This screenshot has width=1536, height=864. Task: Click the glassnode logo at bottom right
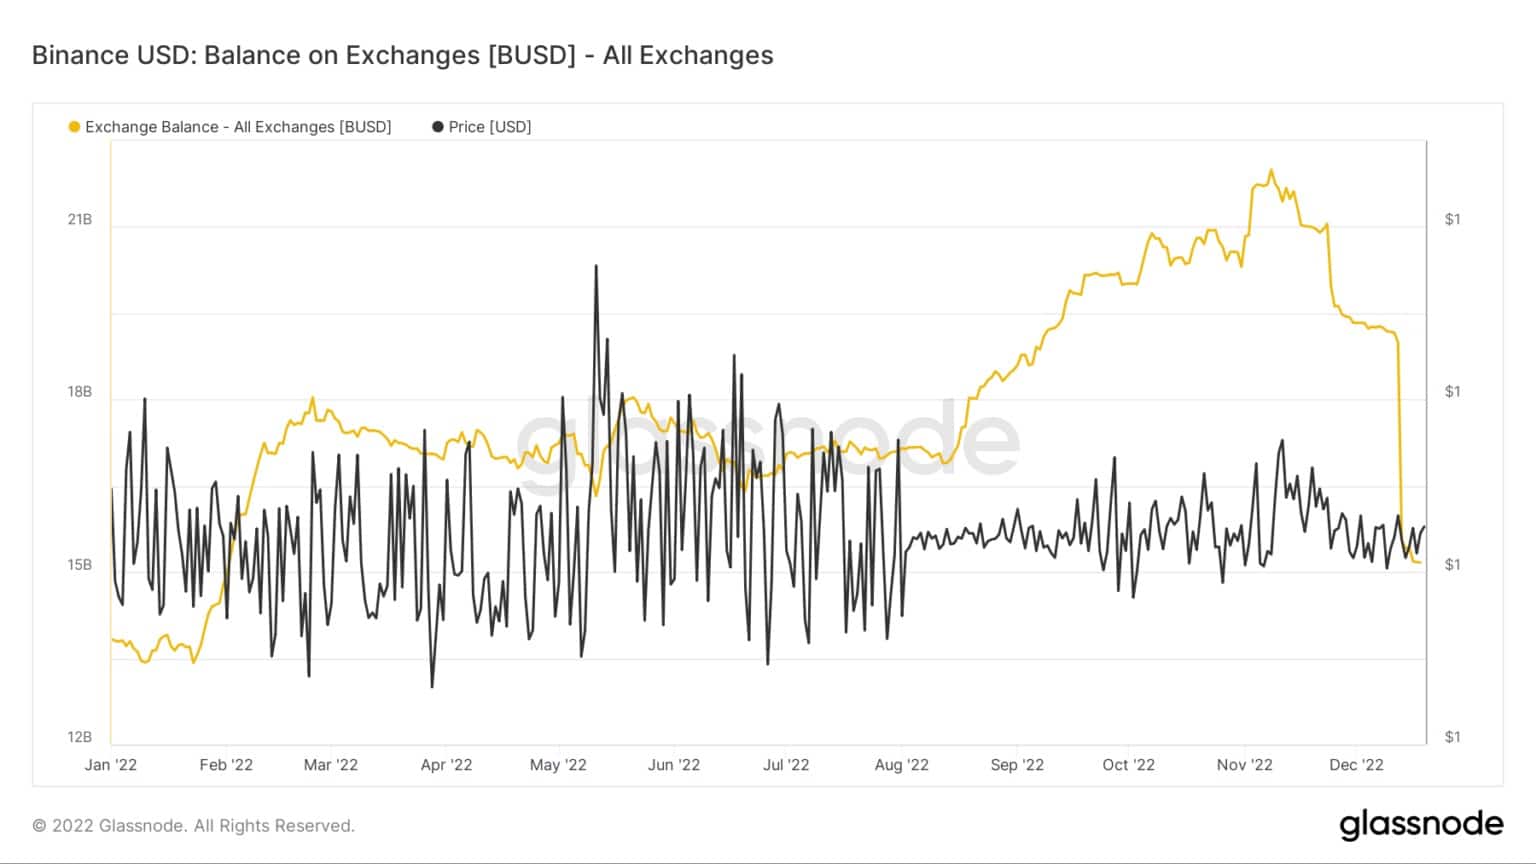pyautogui.click(x=1421, y=824)
